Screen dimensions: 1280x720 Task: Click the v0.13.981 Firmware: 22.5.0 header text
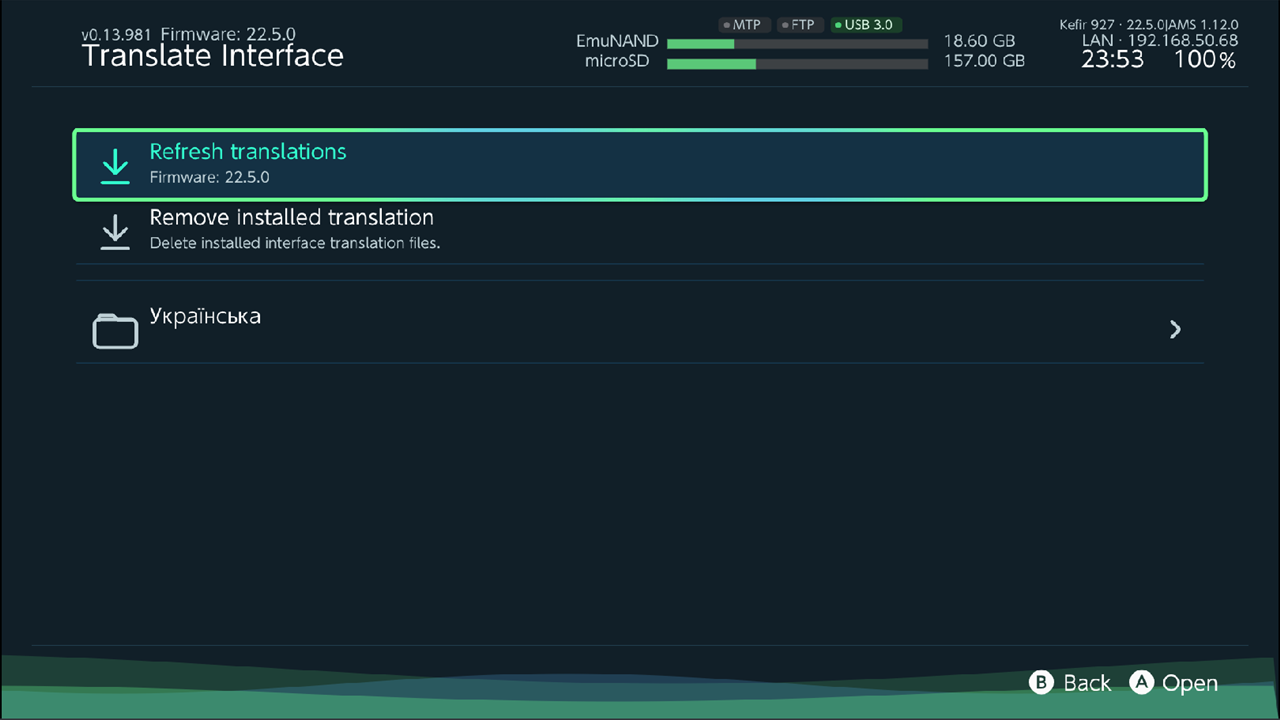pyautogui.click(x=188, y=34)
